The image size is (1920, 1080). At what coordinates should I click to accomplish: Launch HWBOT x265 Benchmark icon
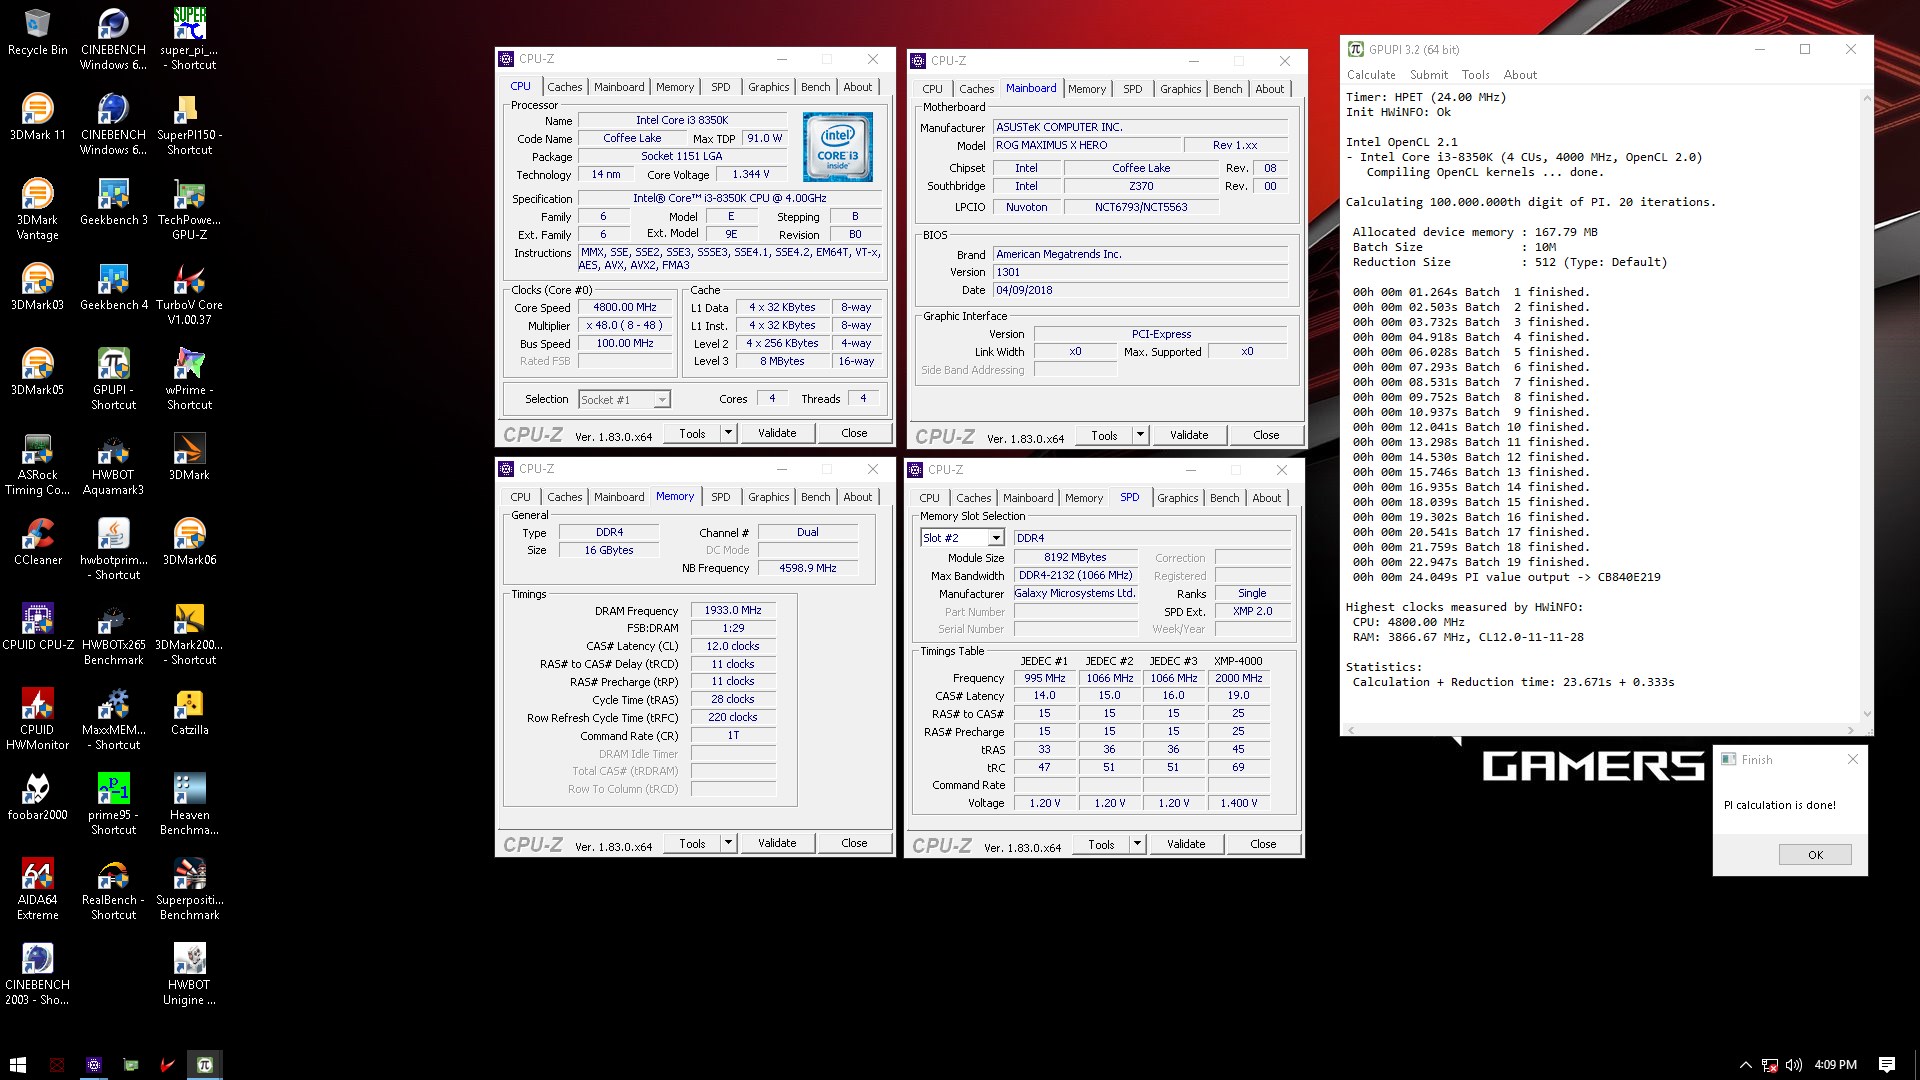[113, 635]
